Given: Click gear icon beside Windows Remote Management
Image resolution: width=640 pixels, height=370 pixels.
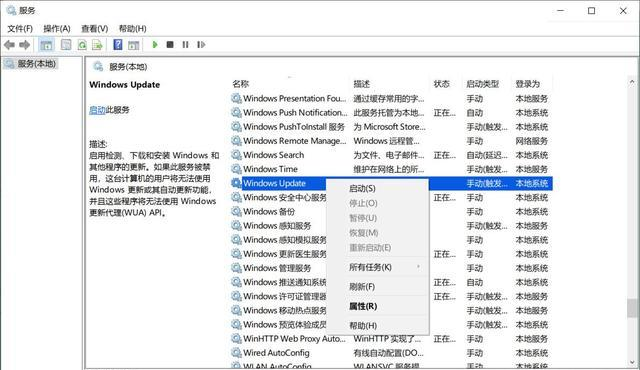Looking at the screenshot, I should [236, 141].
